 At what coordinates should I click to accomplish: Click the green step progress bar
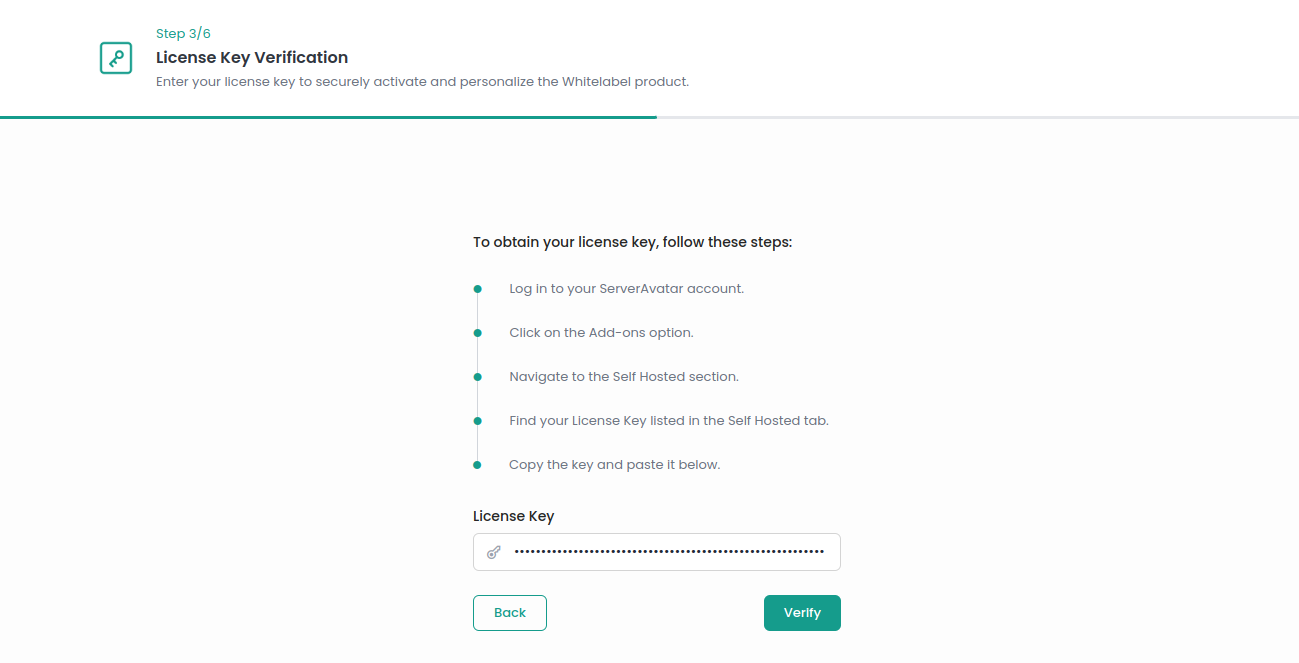[328, 117]
